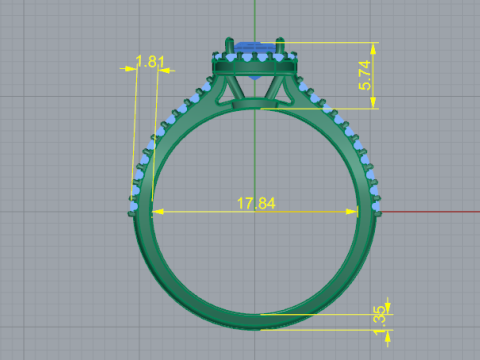Select the 1.35 shank thickness dimension text
Screen dimensions: 480x360
pos(379,320)
